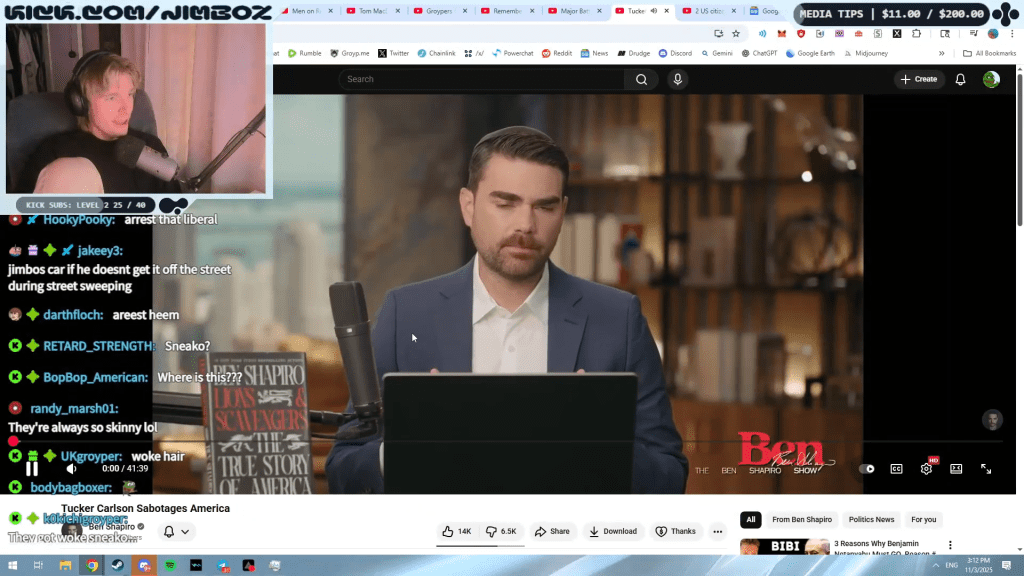Viewport: 1024px width, 576px height.
Task: Pause the Kick stream playback
Action: tap(33, 469)
